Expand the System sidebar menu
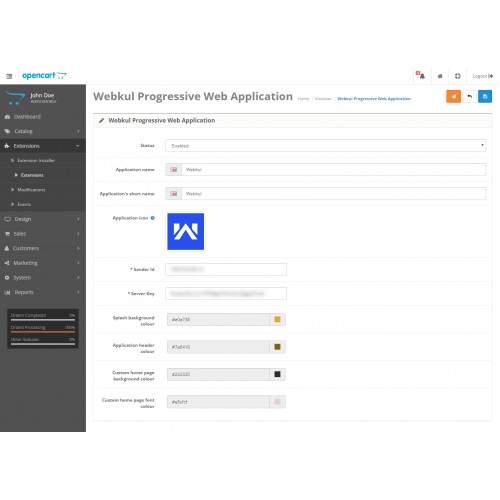 [x=43, y=278]
